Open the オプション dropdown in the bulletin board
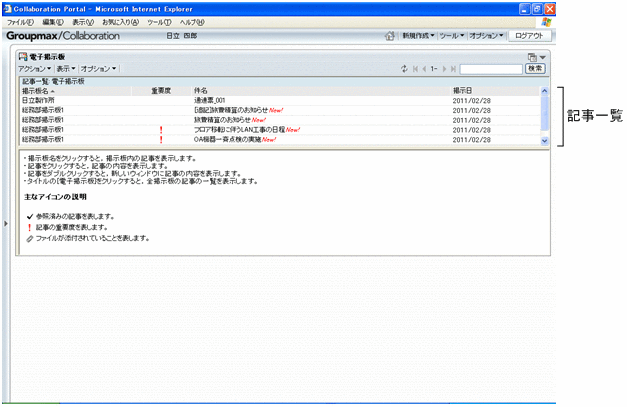The width and height of the screenshot is (627, 407). click(98, 69)
